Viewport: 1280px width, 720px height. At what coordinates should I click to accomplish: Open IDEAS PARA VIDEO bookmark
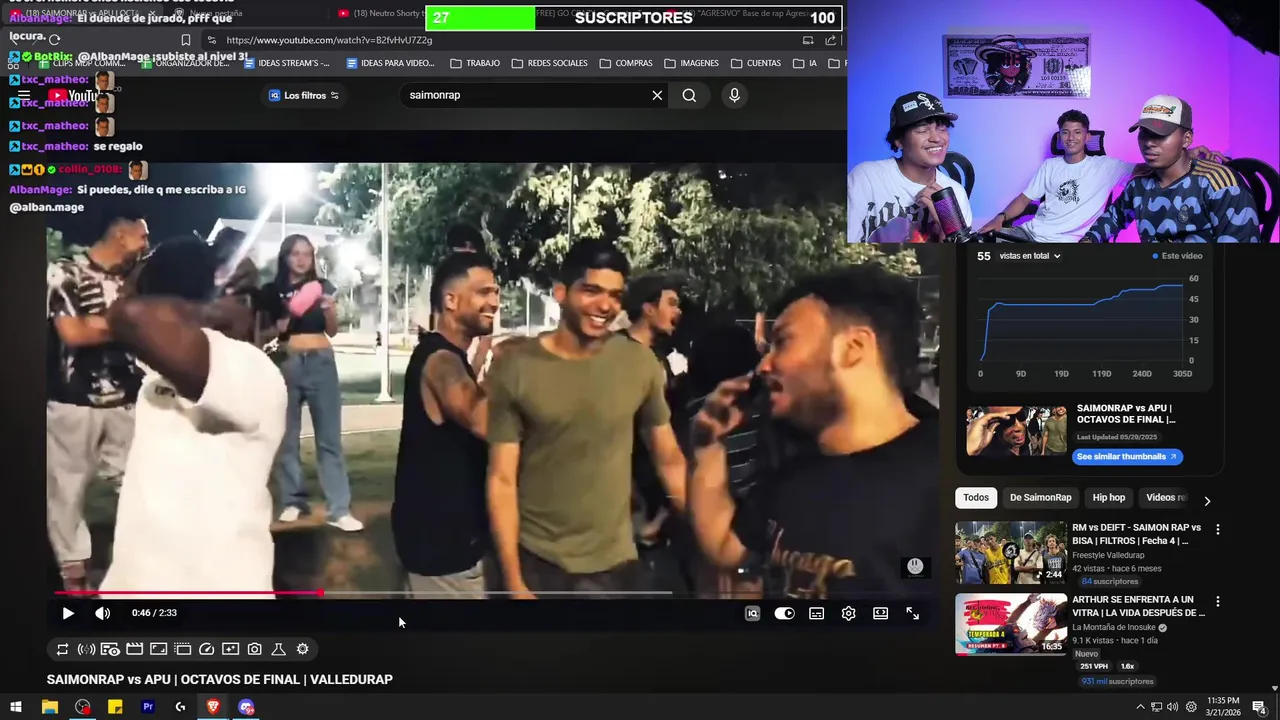(390, 63)
